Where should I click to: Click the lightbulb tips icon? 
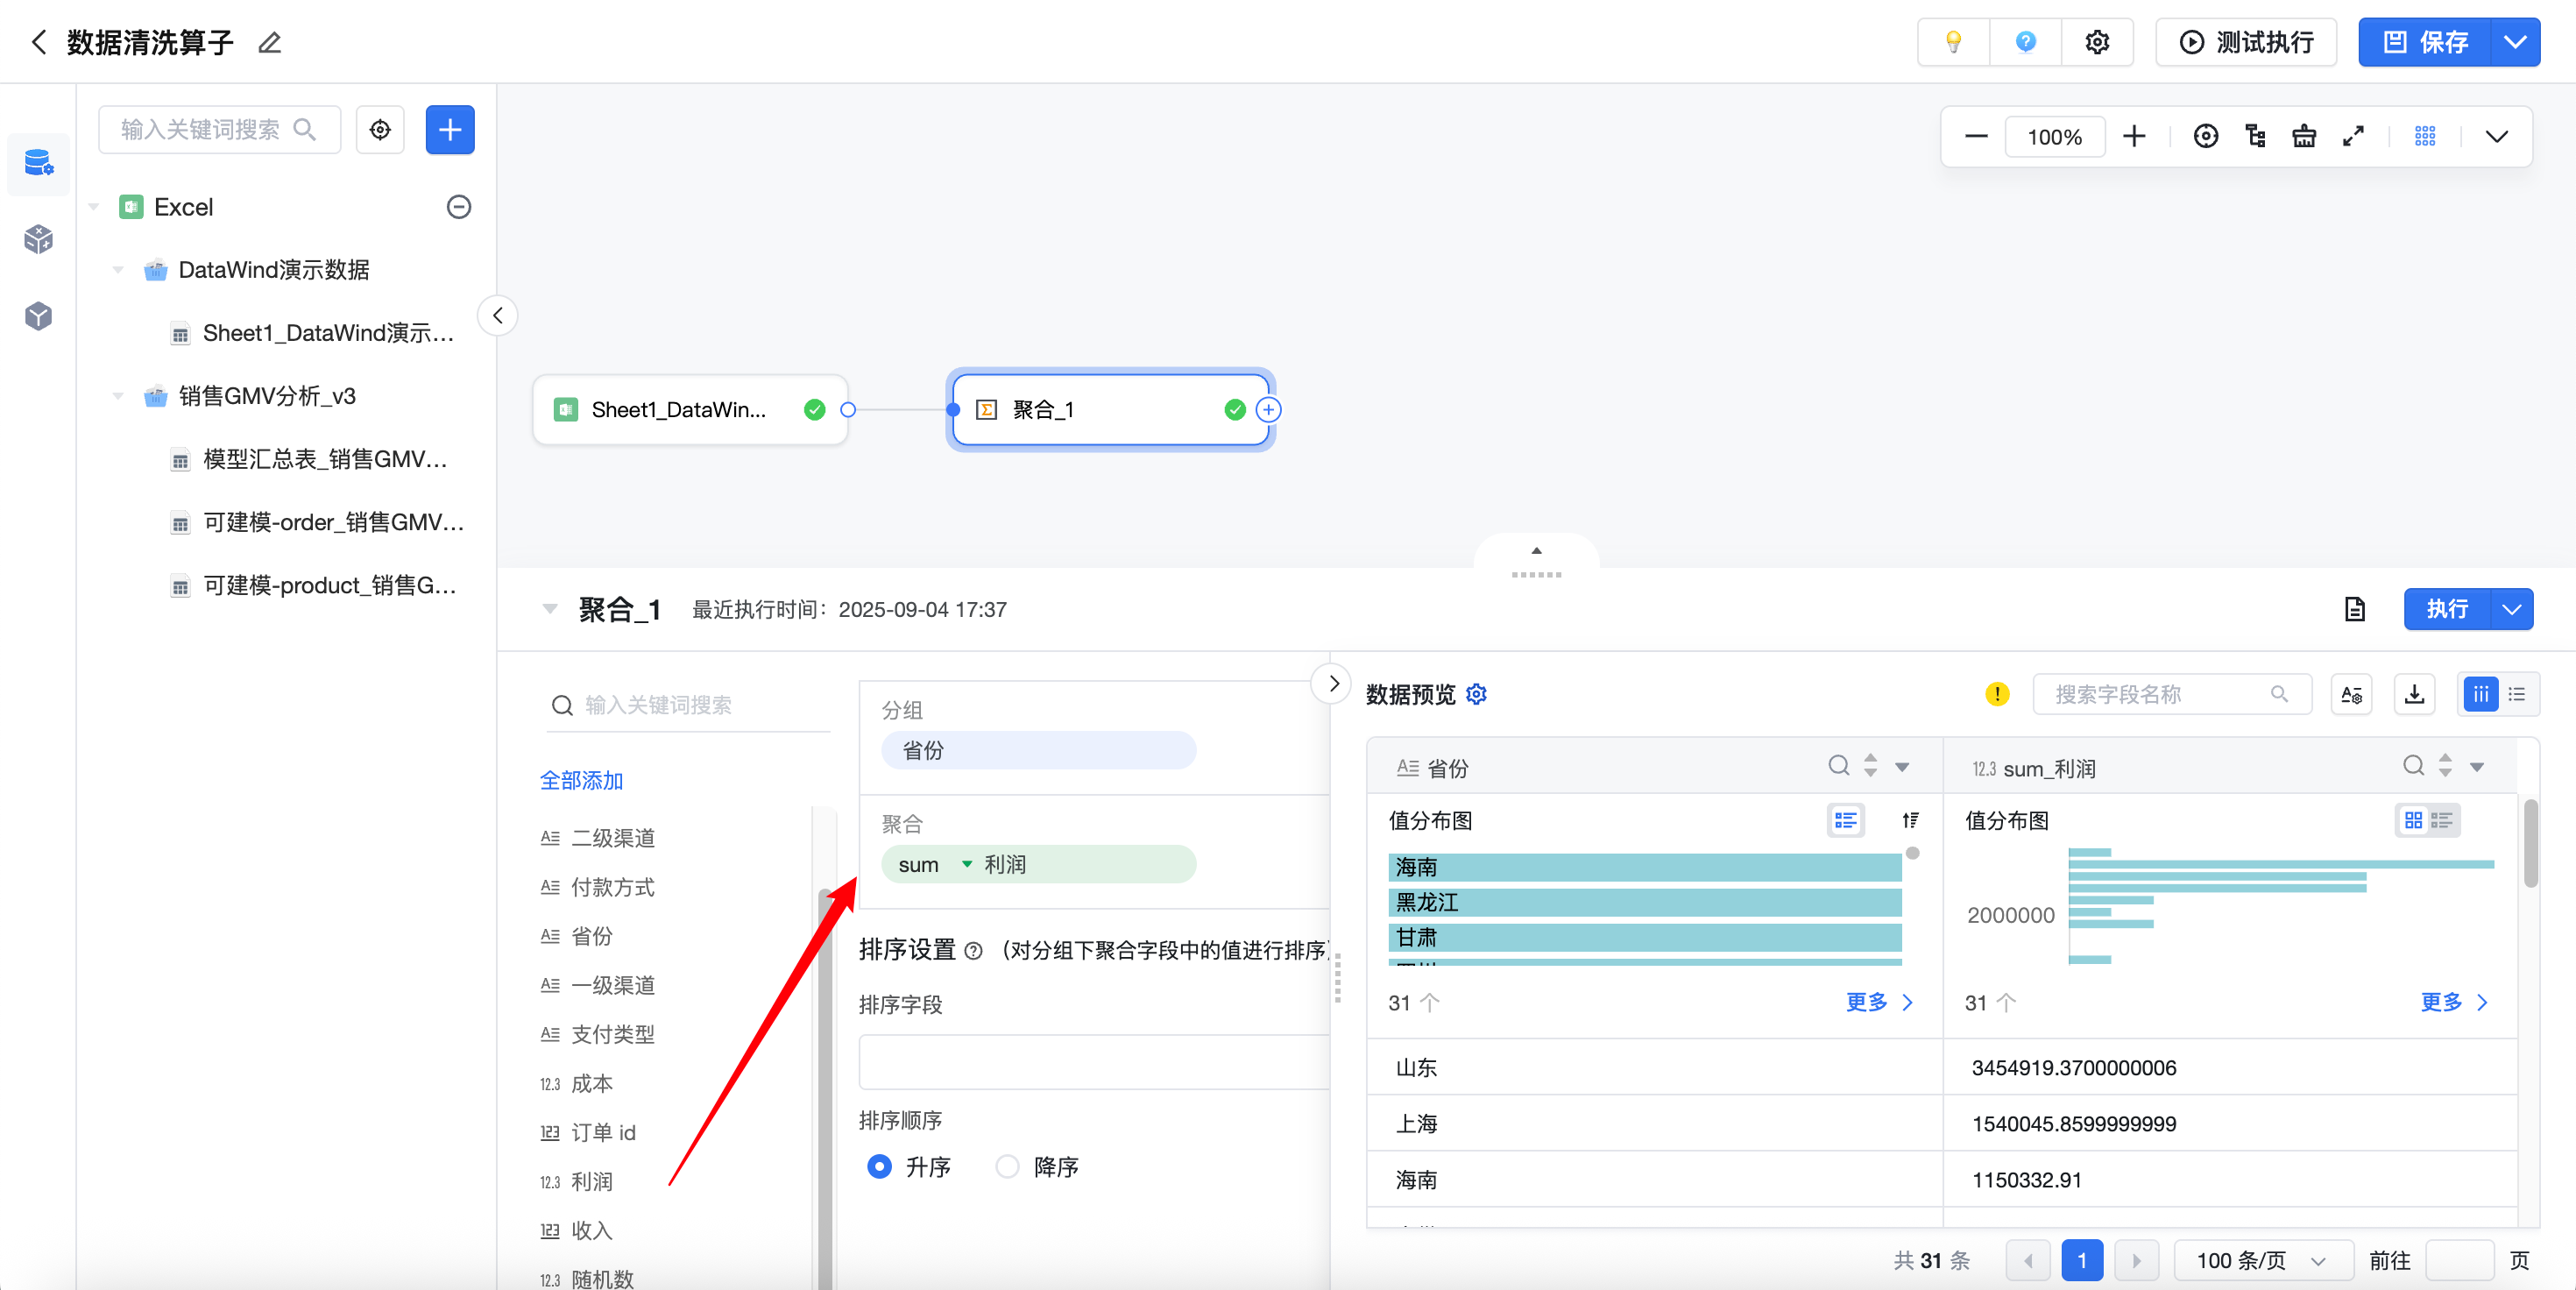tap(1952, 42)
